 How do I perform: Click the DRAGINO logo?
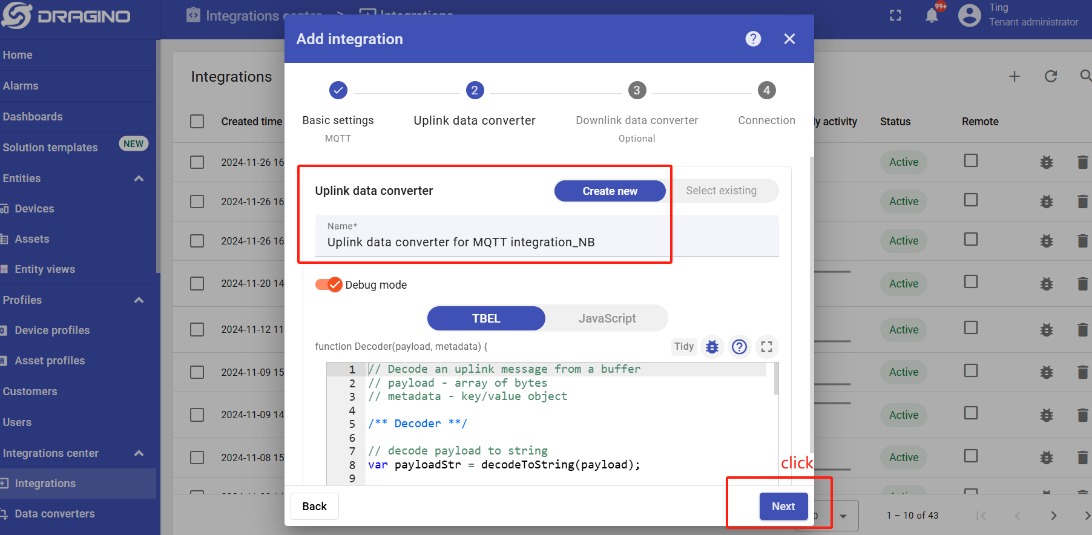coord(65,16)
